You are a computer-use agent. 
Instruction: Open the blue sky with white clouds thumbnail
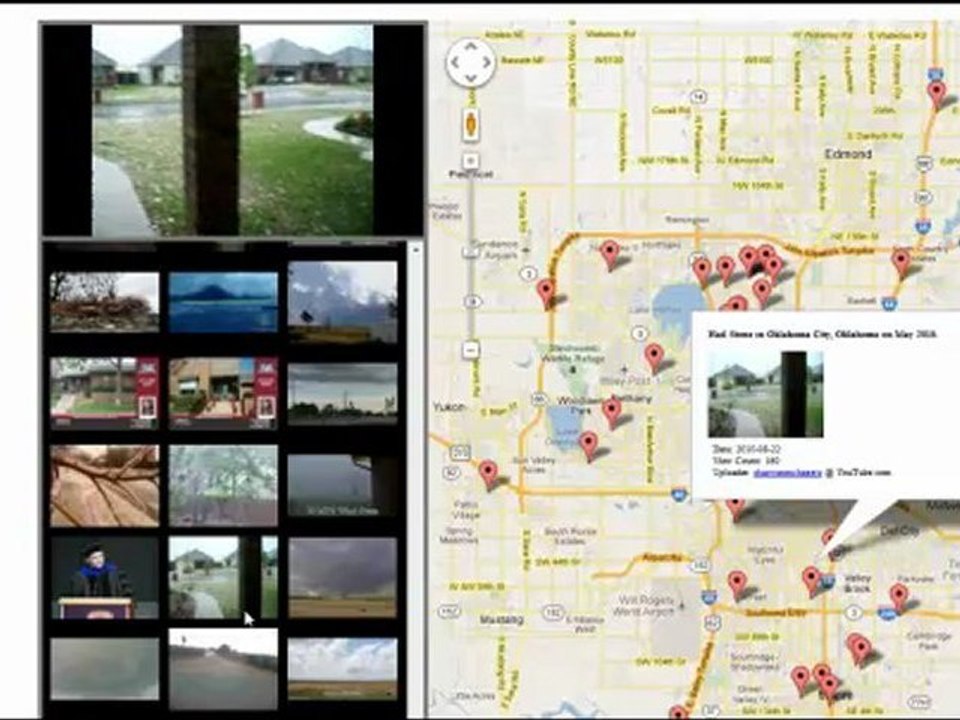[x=342, y=669]
